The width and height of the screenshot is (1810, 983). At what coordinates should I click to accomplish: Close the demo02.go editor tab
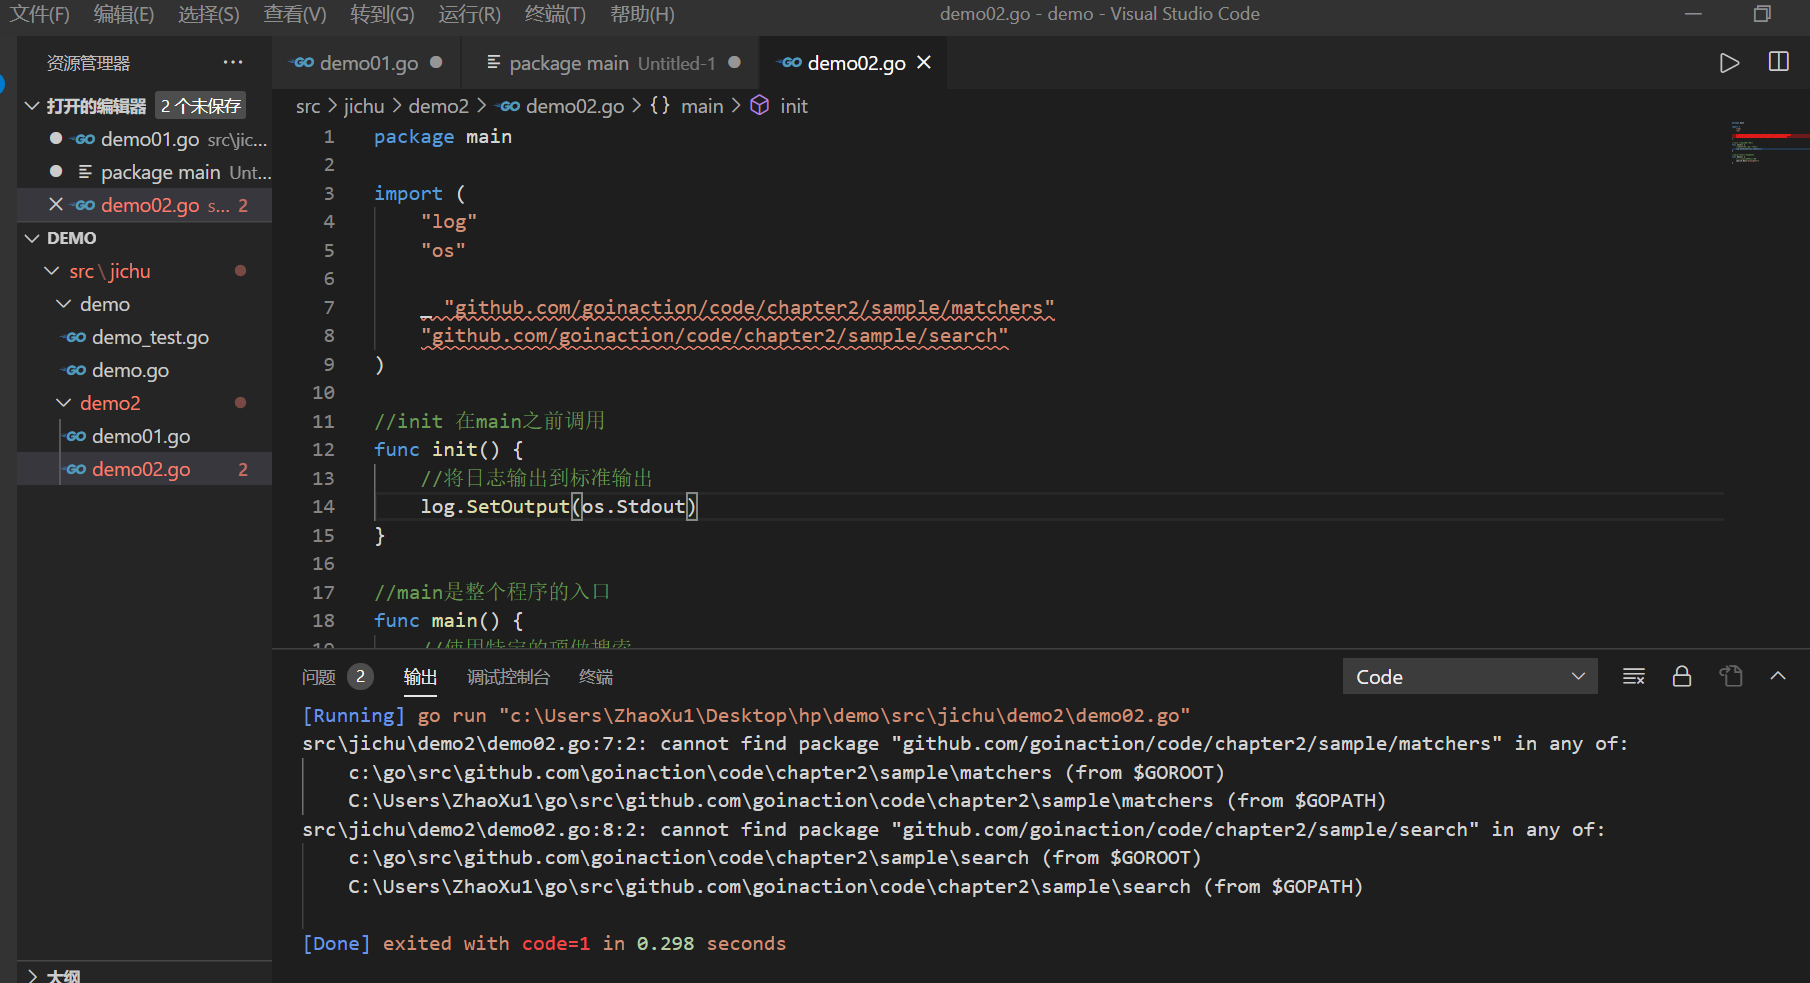point(924,62)
